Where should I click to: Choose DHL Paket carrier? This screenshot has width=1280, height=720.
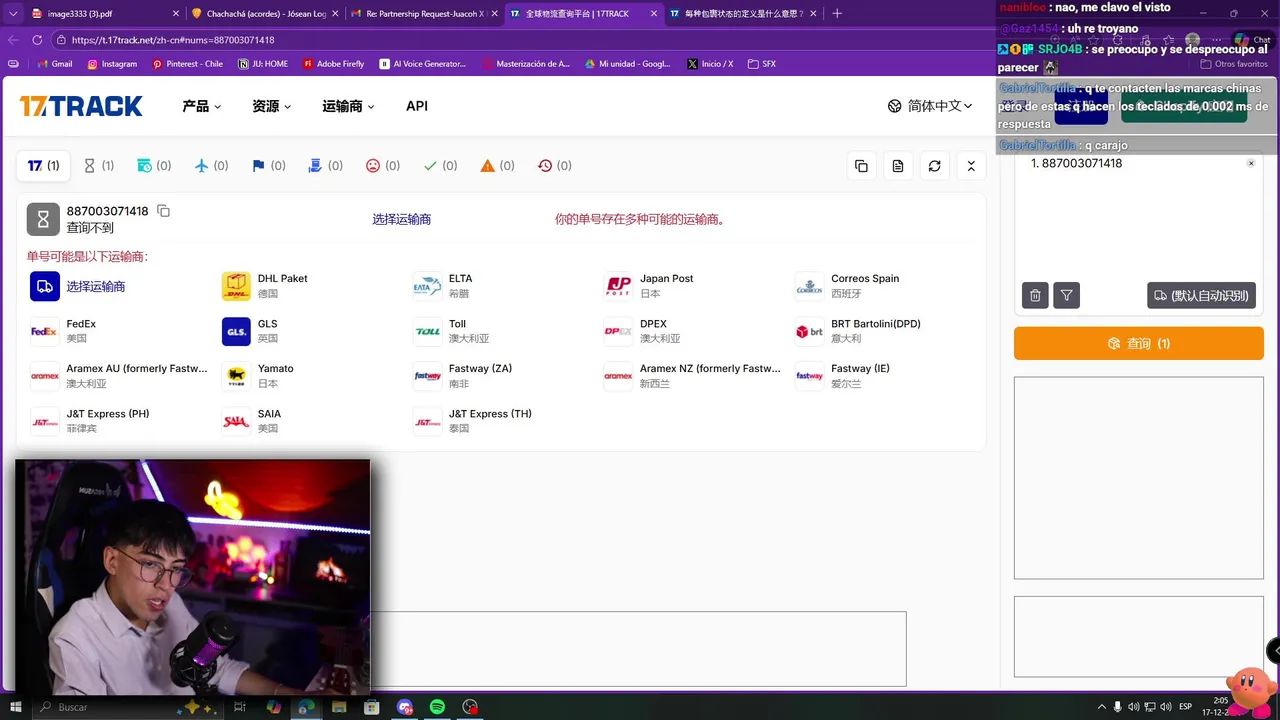click(265, 286)
